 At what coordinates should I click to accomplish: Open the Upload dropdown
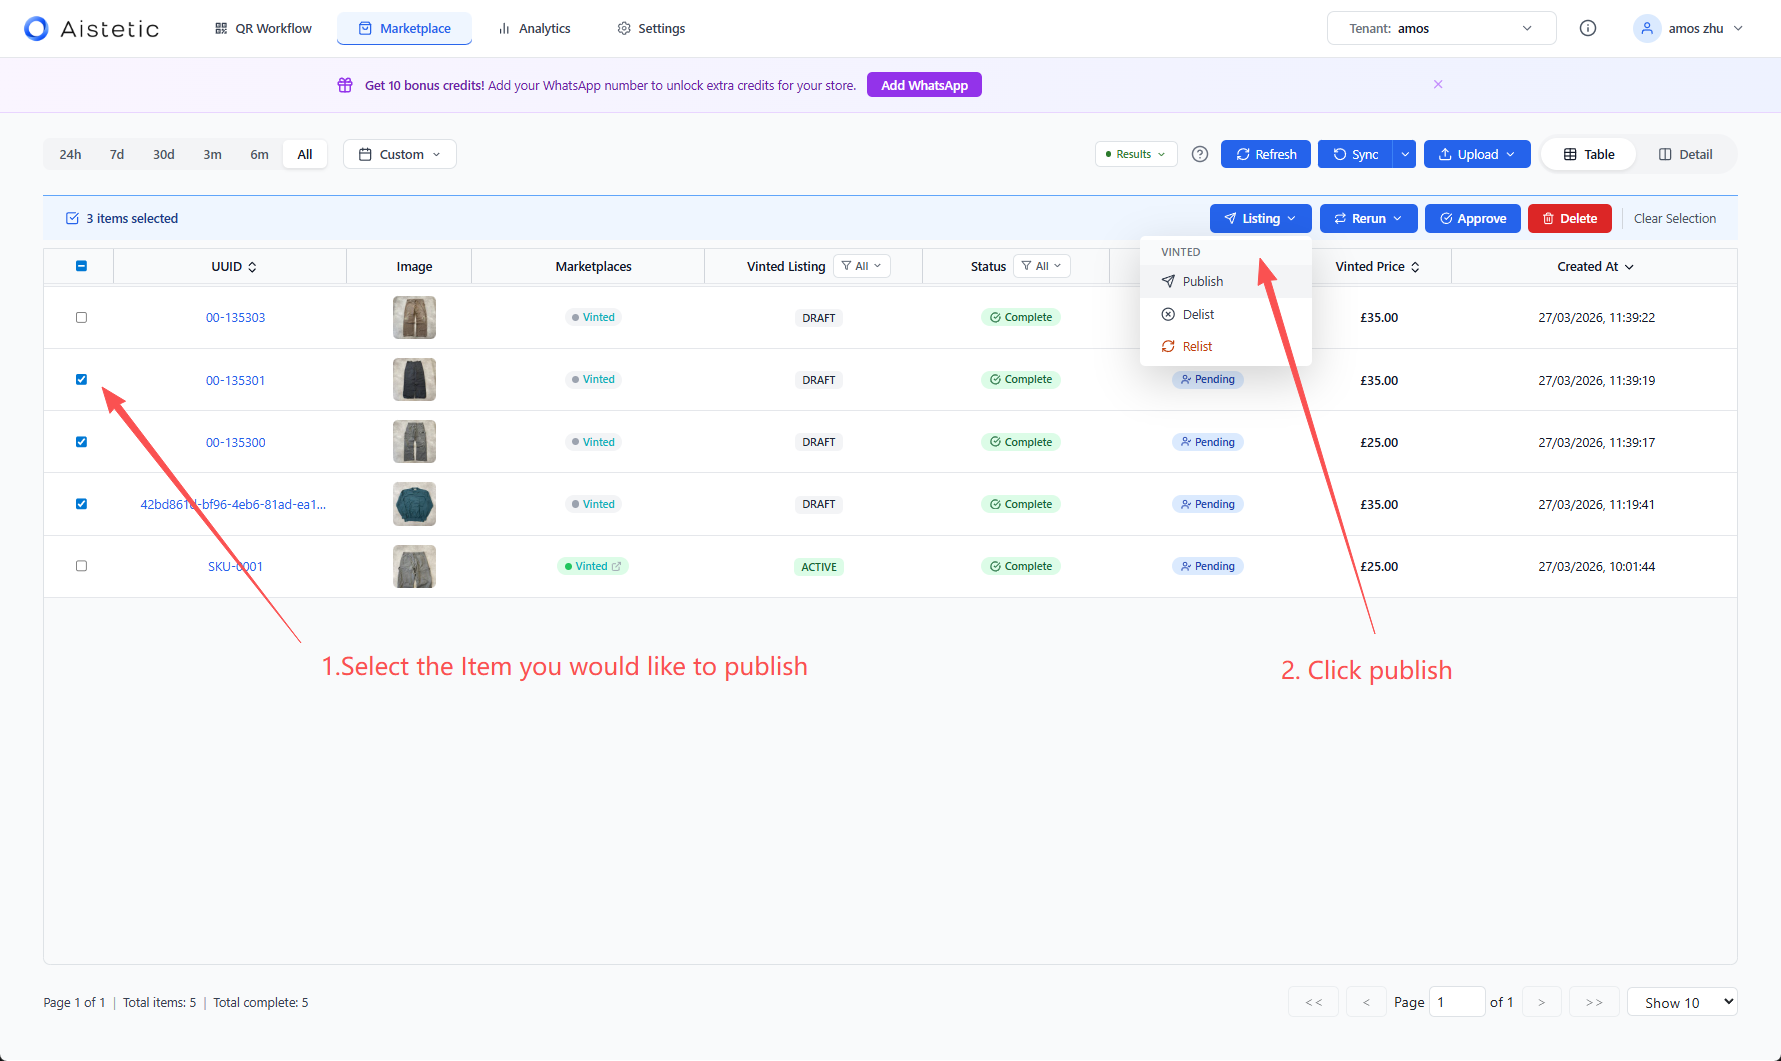(1477, 154)
